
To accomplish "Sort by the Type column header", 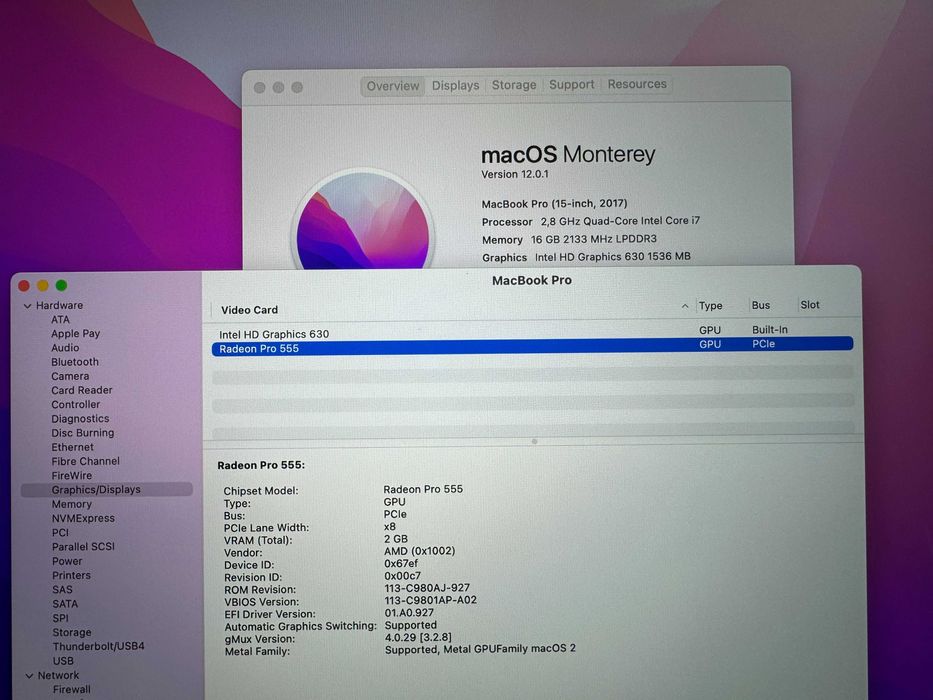I will [710, 306].
